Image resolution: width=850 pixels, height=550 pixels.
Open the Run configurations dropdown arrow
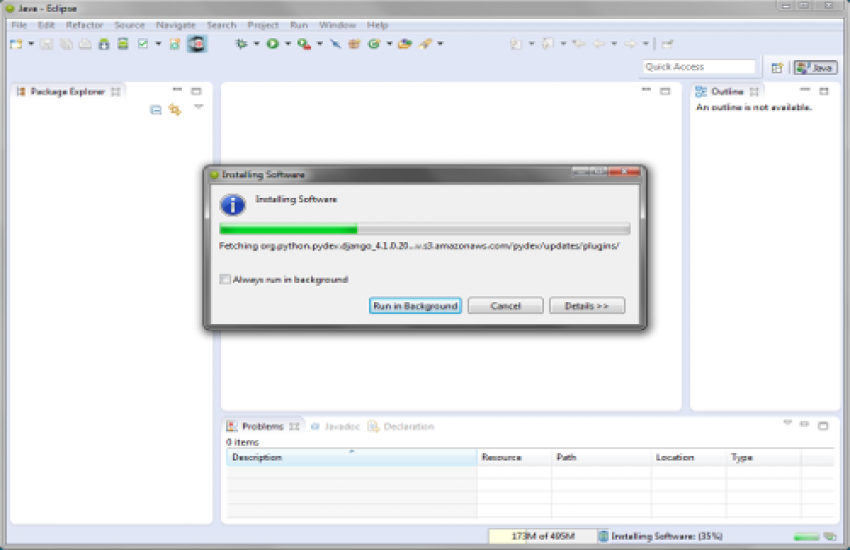pyautogui.click(x=288, y=44)
